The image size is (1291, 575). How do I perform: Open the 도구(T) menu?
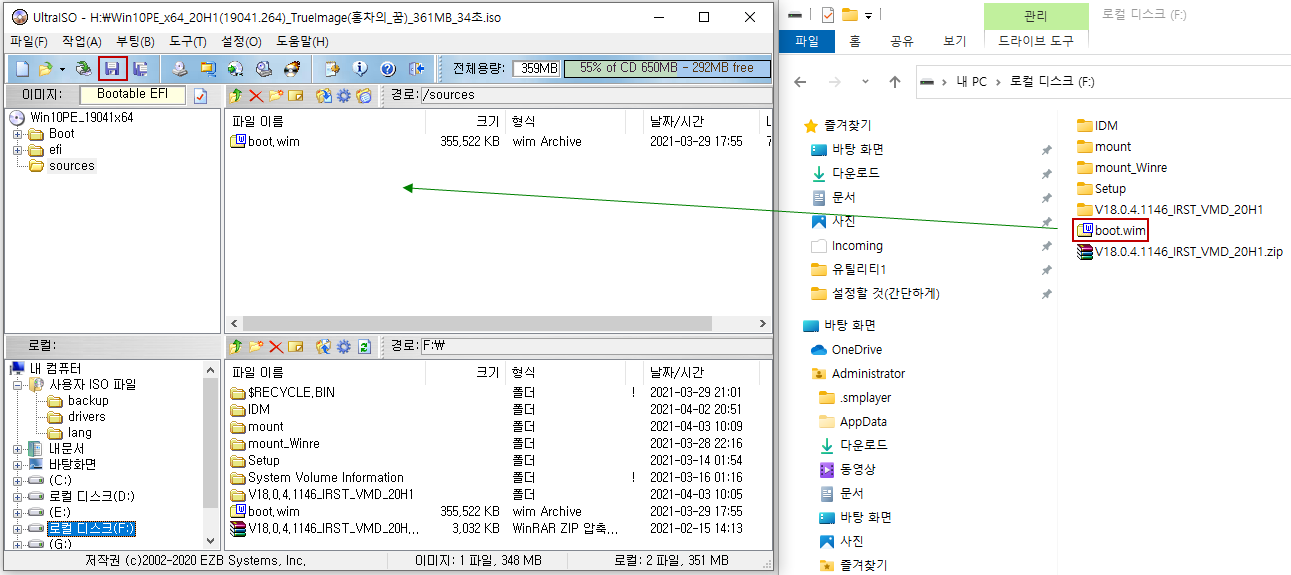pyautogui.click(x=188, y=42)
